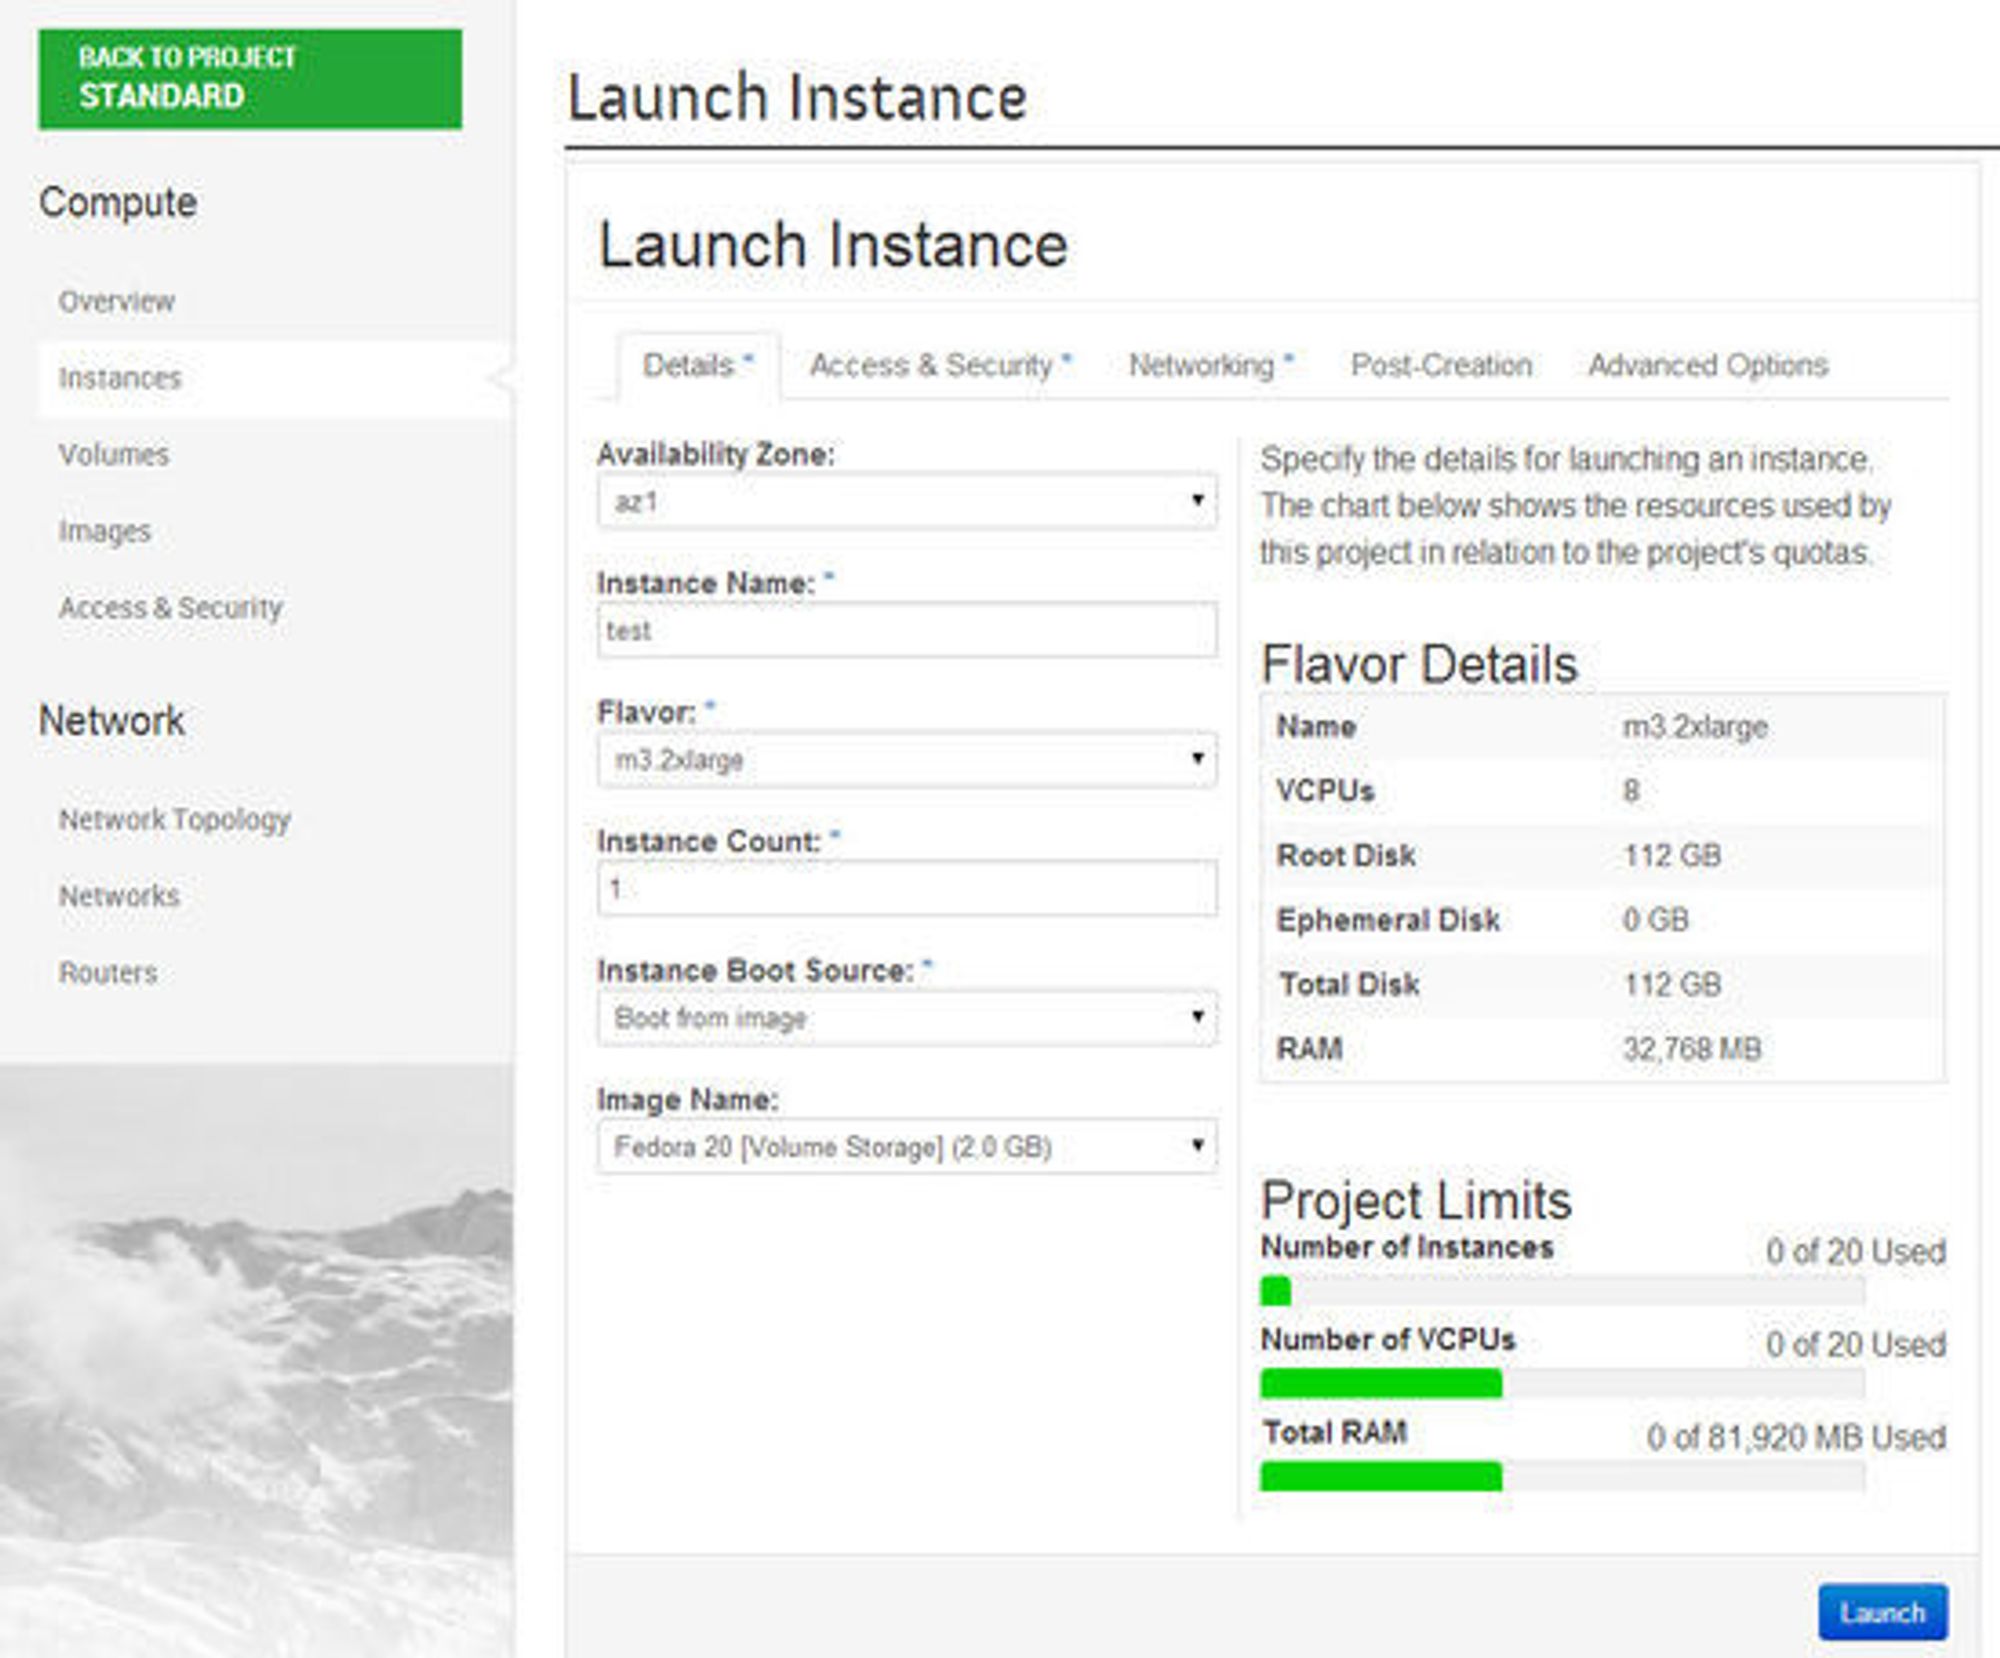2000x1658 pixels.
Task: Go to Overview in the sidebar
Action: coord(116,301)
